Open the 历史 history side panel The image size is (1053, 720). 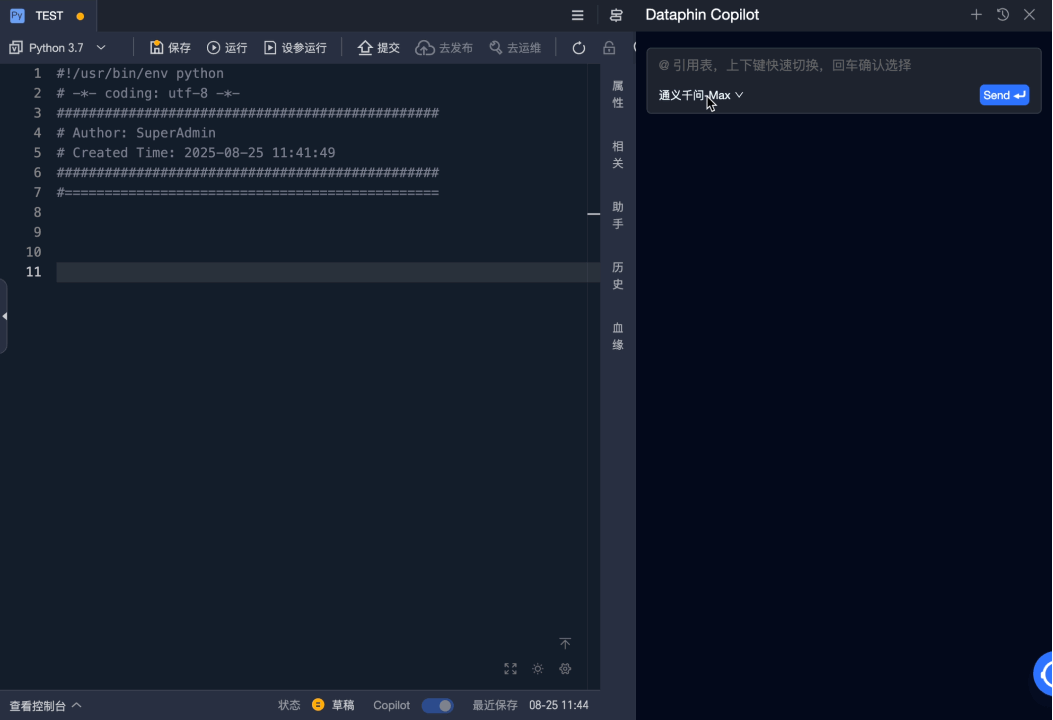[x=618, y=275]
